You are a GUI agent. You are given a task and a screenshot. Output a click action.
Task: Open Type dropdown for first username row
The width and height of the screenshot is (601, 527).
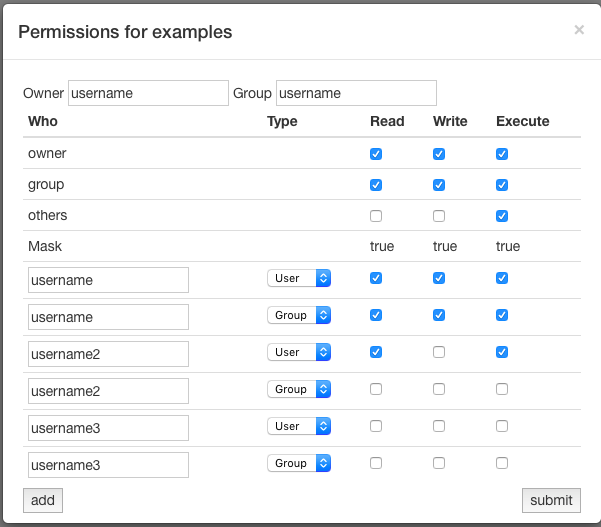(299, 278)
